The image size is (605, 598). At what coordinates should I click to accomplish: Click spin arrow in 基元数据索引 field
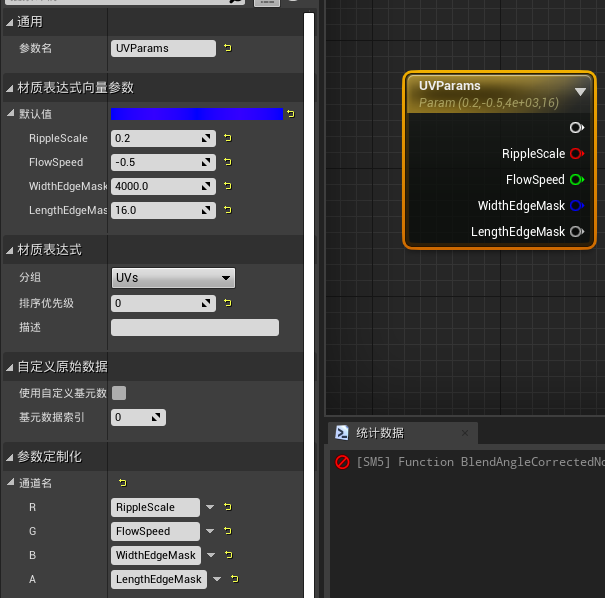156,417
